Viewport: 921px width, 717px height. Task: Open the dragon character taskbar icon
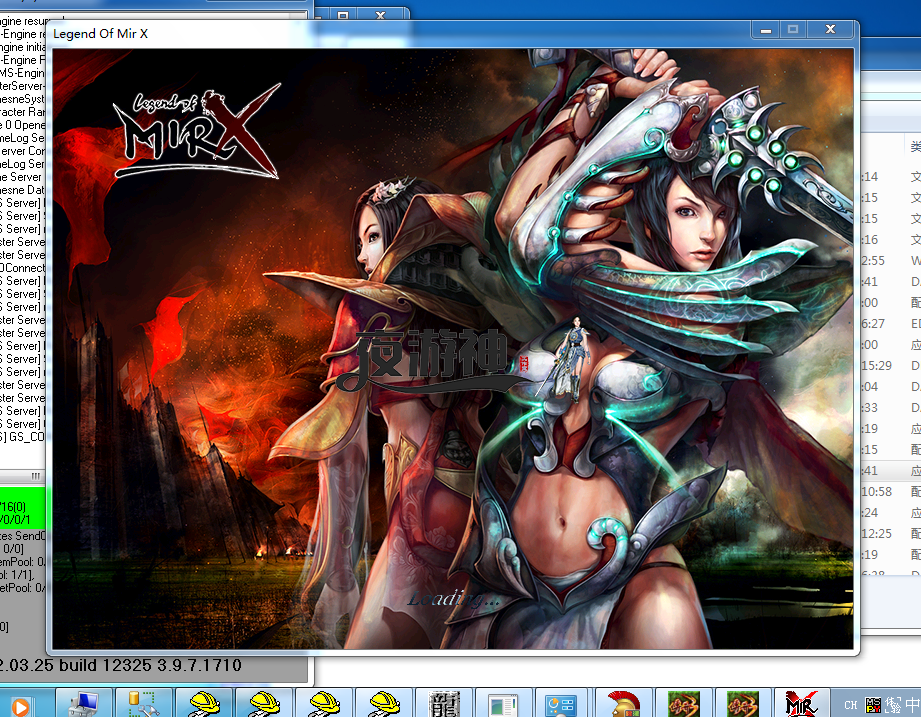(x=443, y=703)
